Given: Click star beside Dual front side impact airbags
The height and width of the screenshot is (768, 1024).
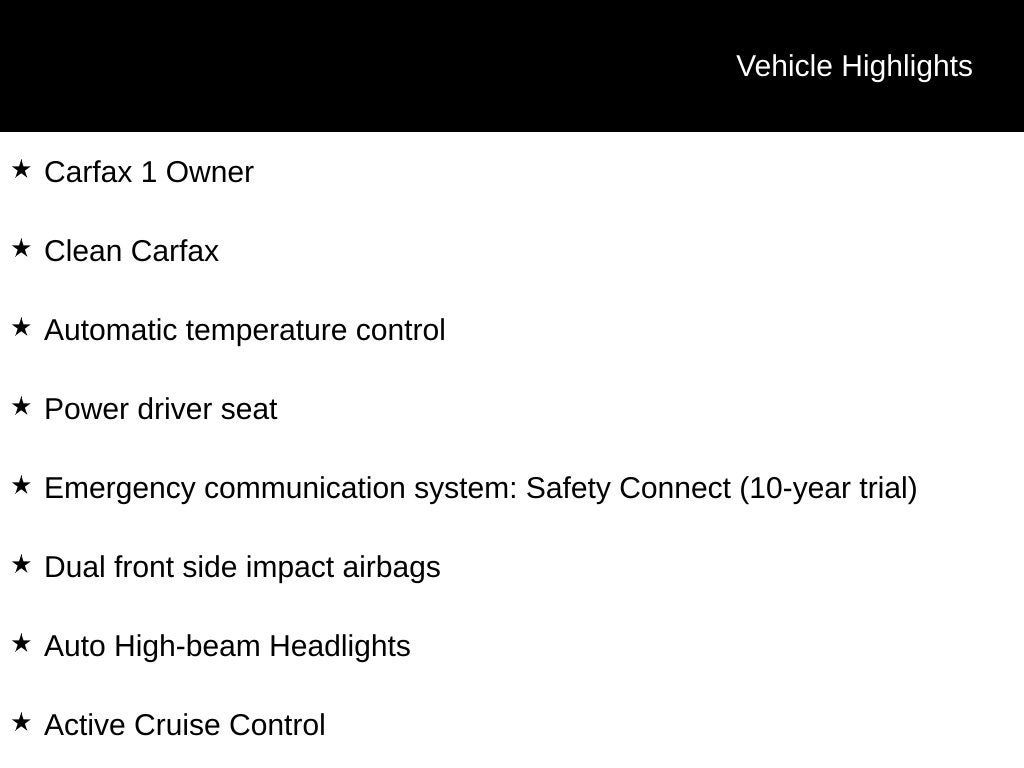Looking at the screenshot, I should (x=21, y=565).
